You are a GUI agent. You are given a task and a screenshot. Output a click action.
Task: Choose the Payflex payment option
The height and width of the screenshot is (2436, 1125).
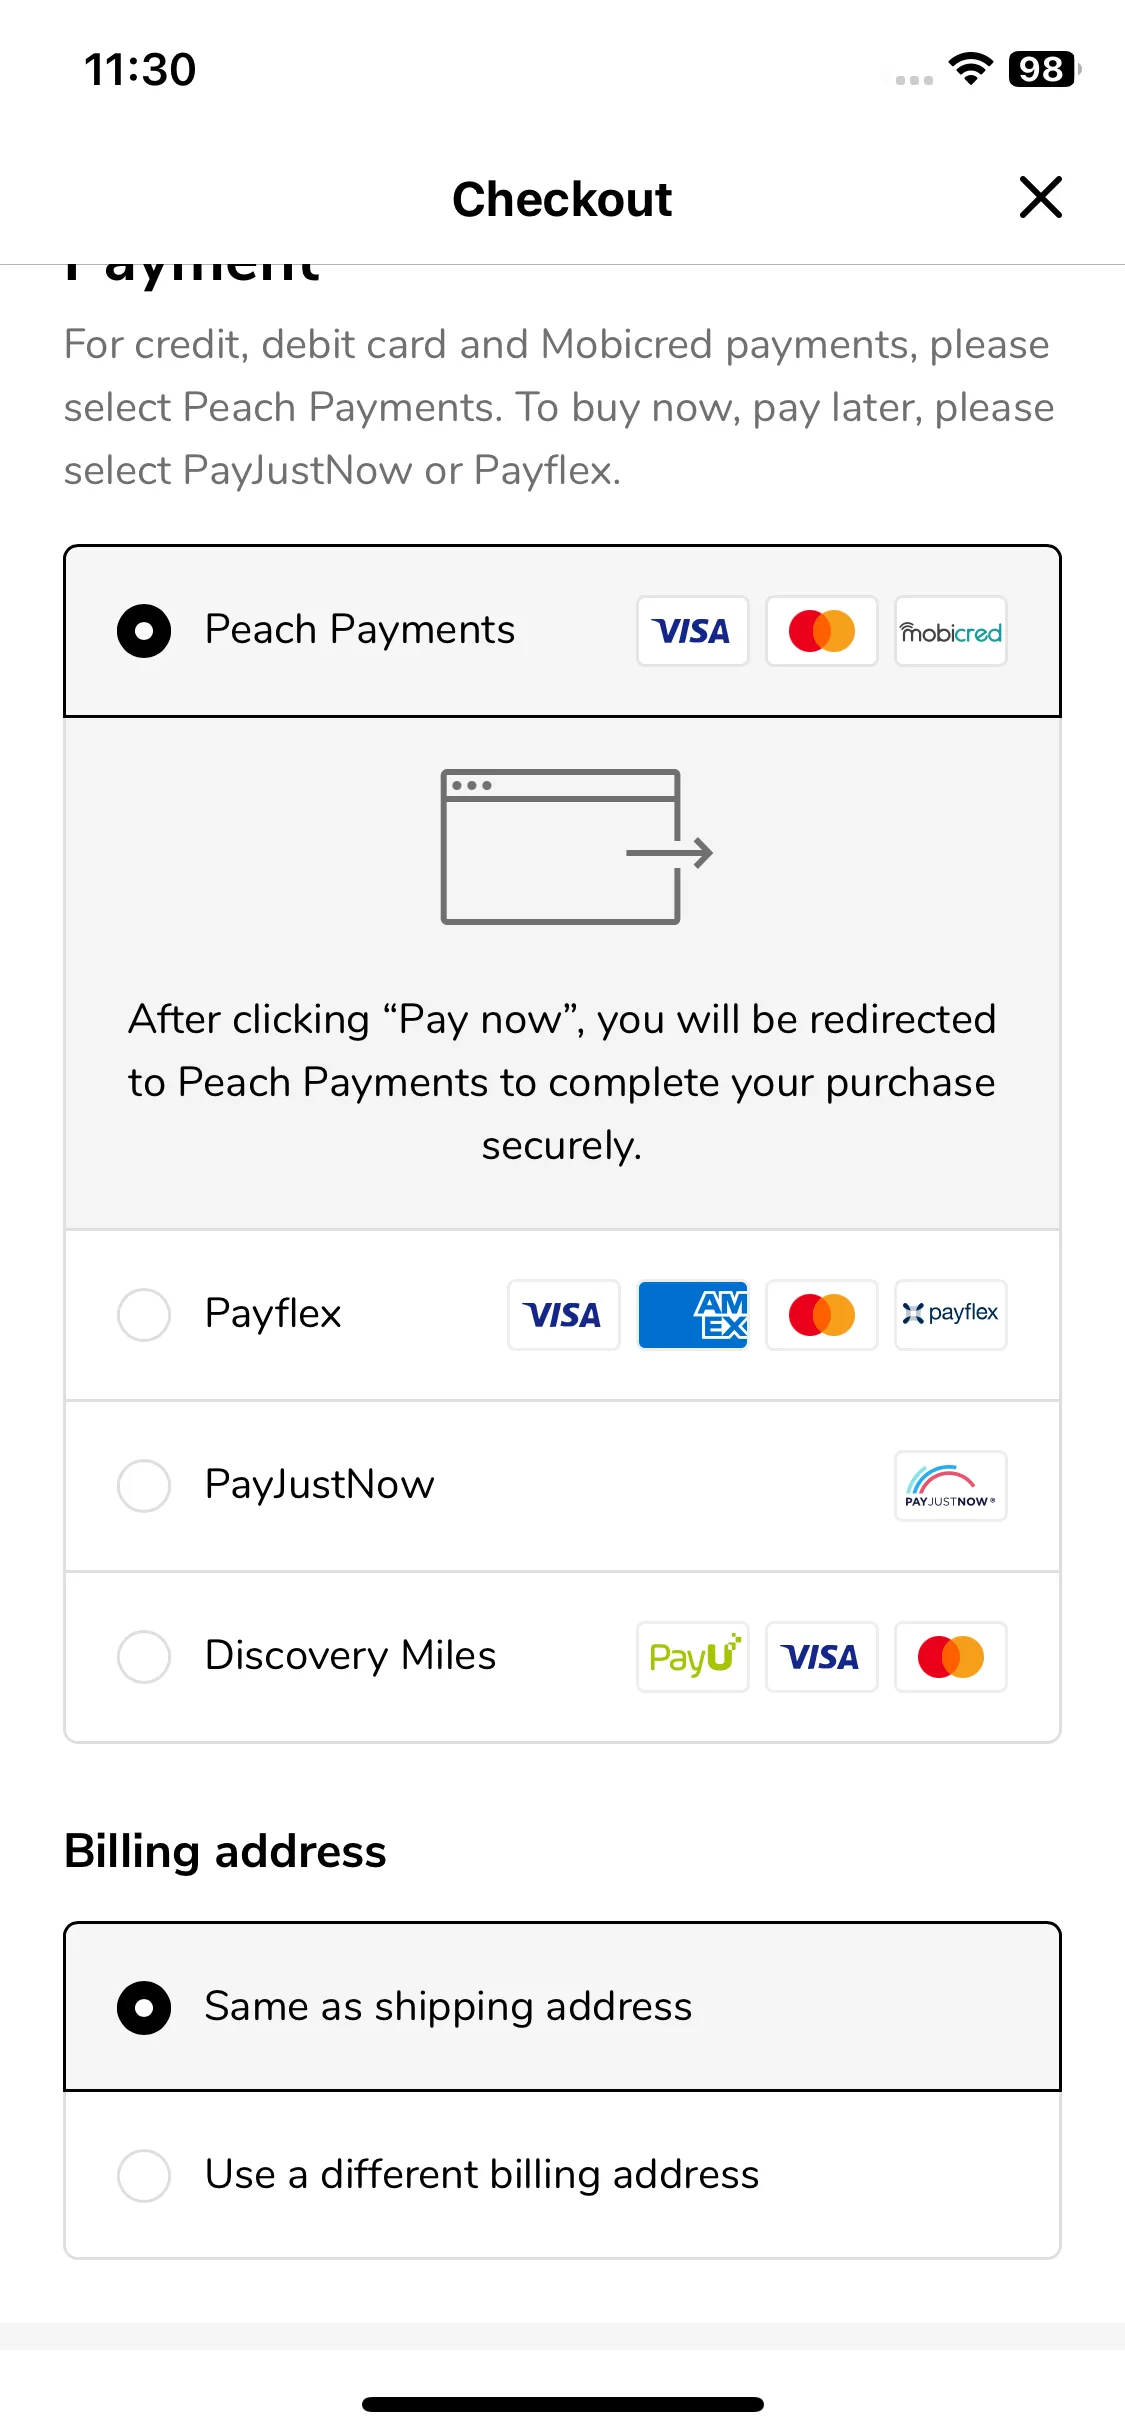coord(562,1314)
